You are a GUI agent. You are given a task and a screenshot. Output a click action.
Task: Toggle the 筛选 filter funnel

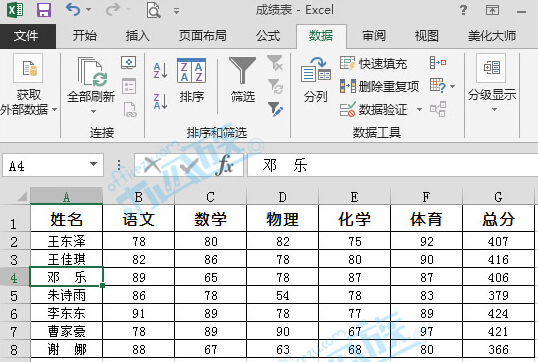point(243,80)
